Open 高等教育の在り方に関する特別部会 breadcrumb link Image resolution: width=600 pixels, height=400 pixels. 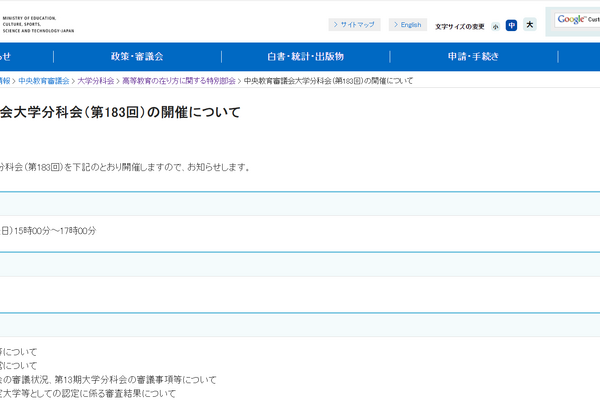point(178,80)
